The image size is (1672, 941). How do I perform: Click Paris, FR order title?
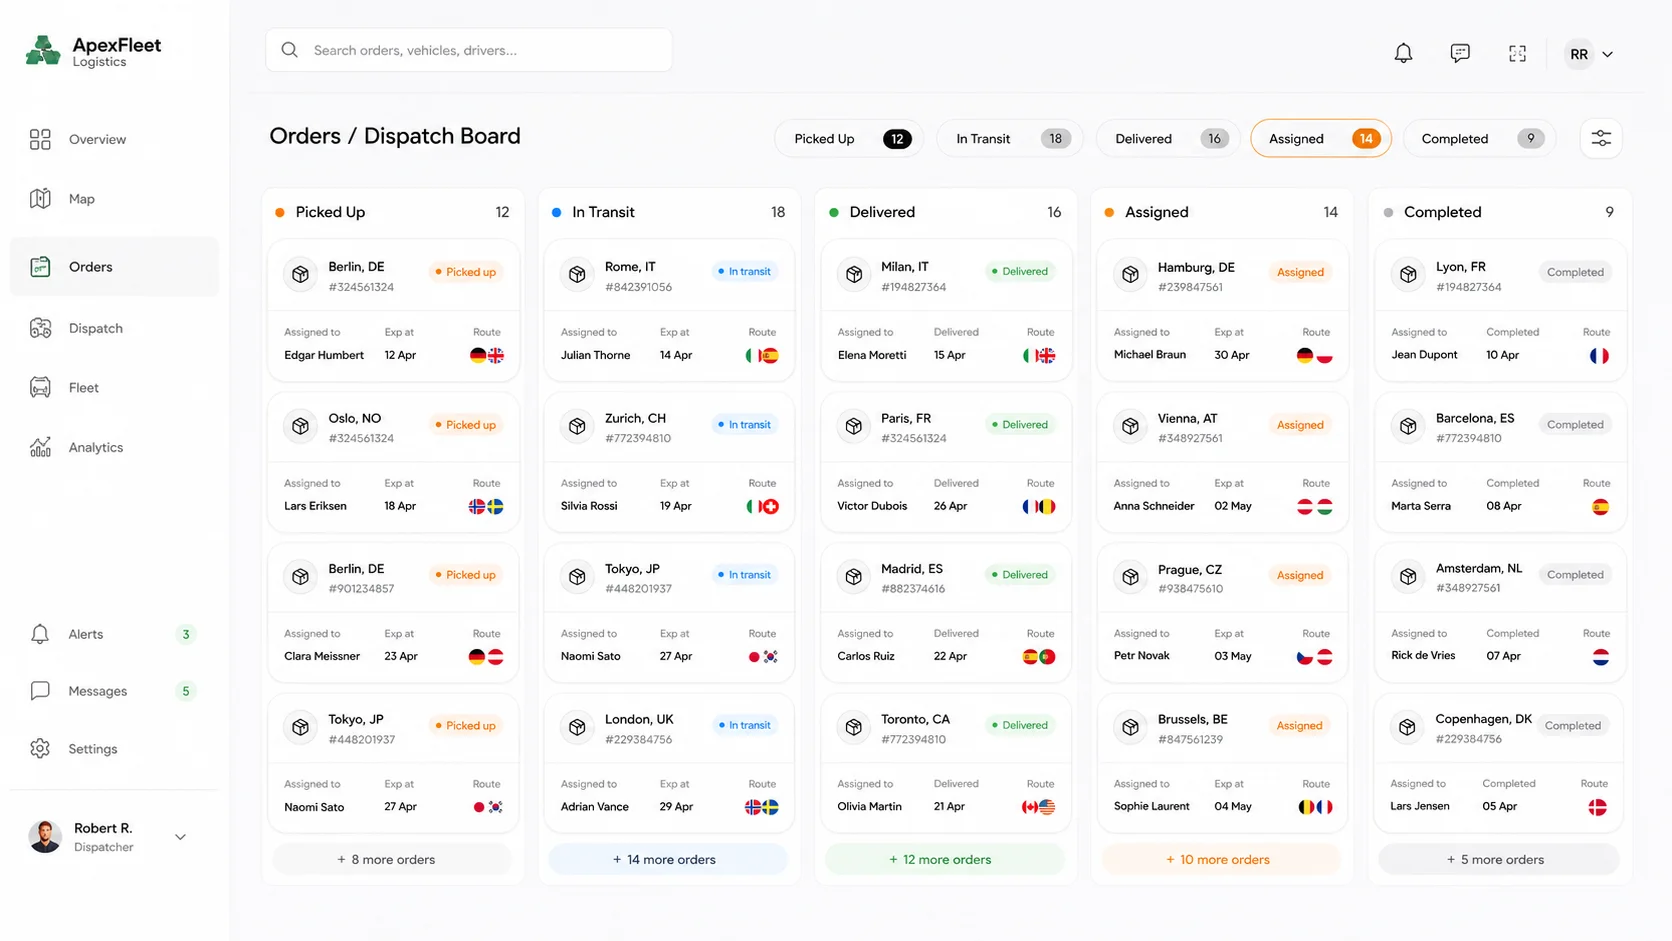[x=906, y=418]
